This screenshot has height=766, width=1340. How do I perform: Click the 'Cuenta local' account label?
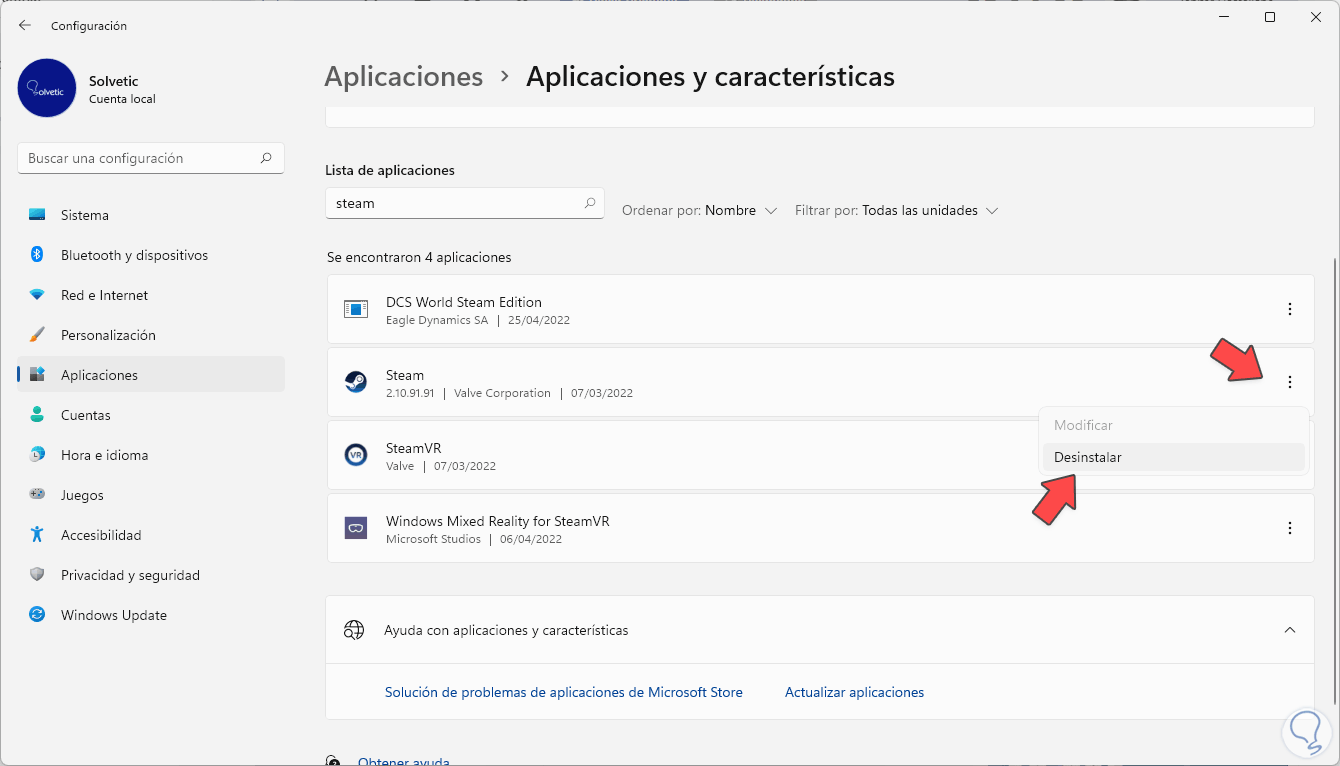122,99
